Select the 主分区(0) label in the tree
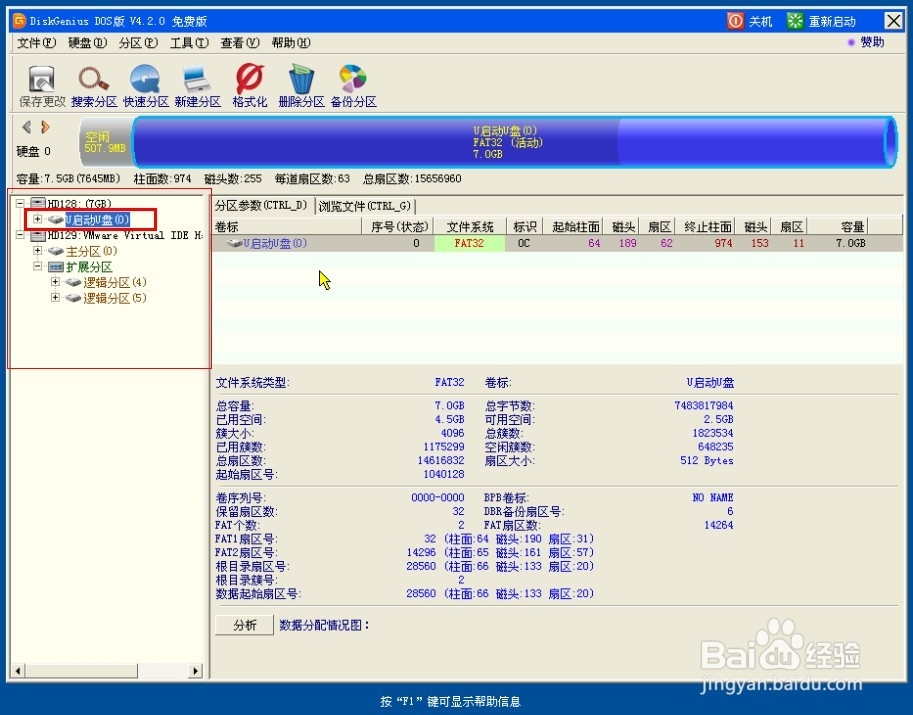The image size is (913, 715). tap(91, 251)
